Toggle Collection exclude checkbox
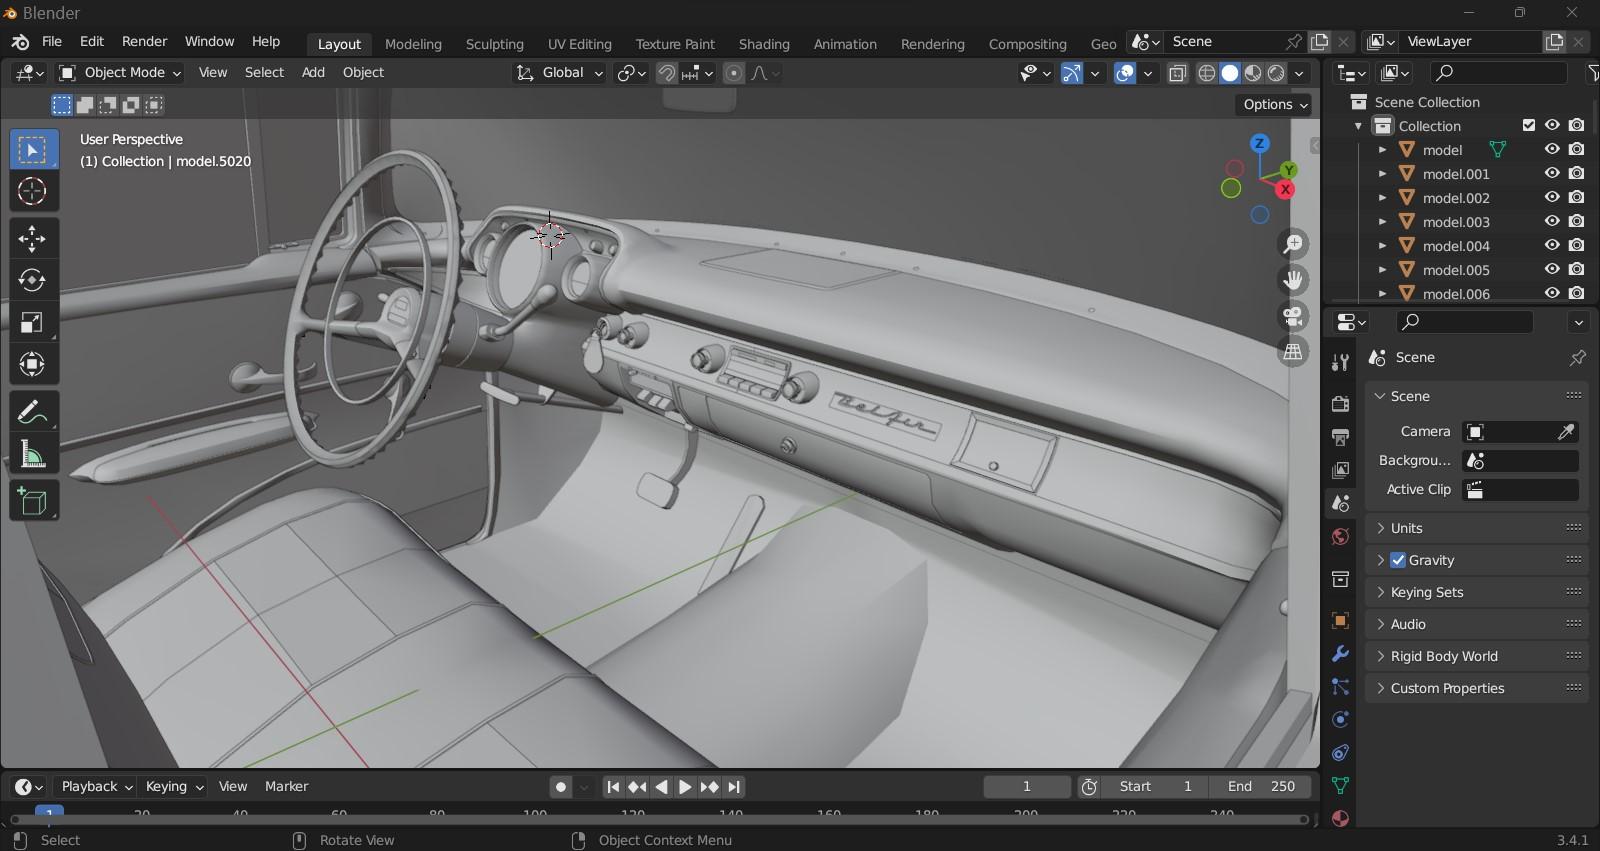 click(x=1528, y=126)
